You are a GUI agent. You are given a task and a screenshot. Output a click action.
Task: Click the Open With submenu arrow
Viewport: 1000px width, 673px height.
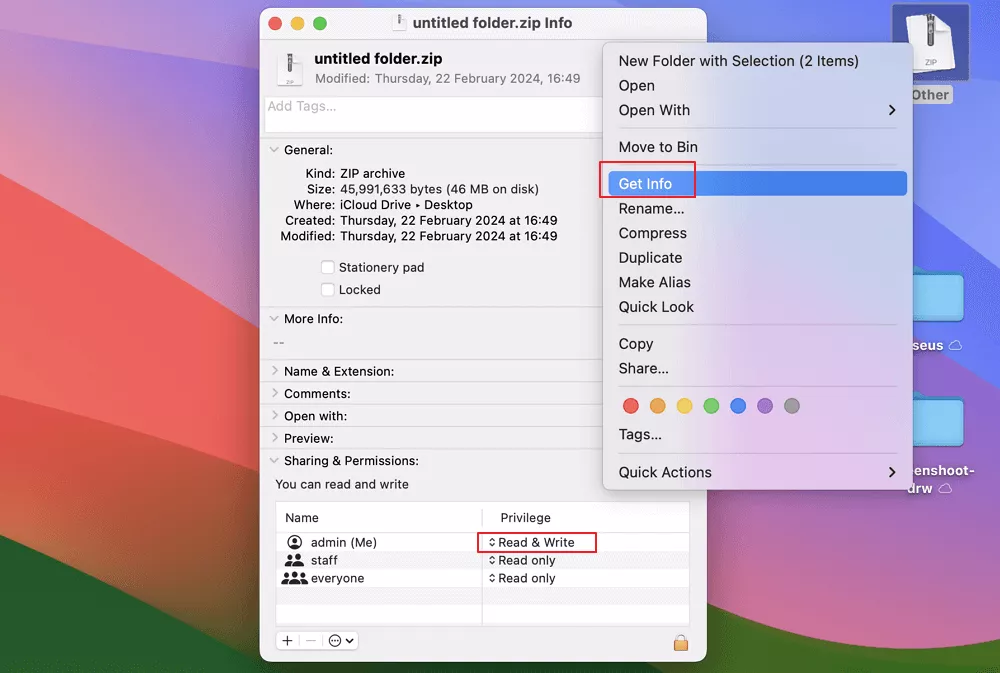tap(892, 110)
